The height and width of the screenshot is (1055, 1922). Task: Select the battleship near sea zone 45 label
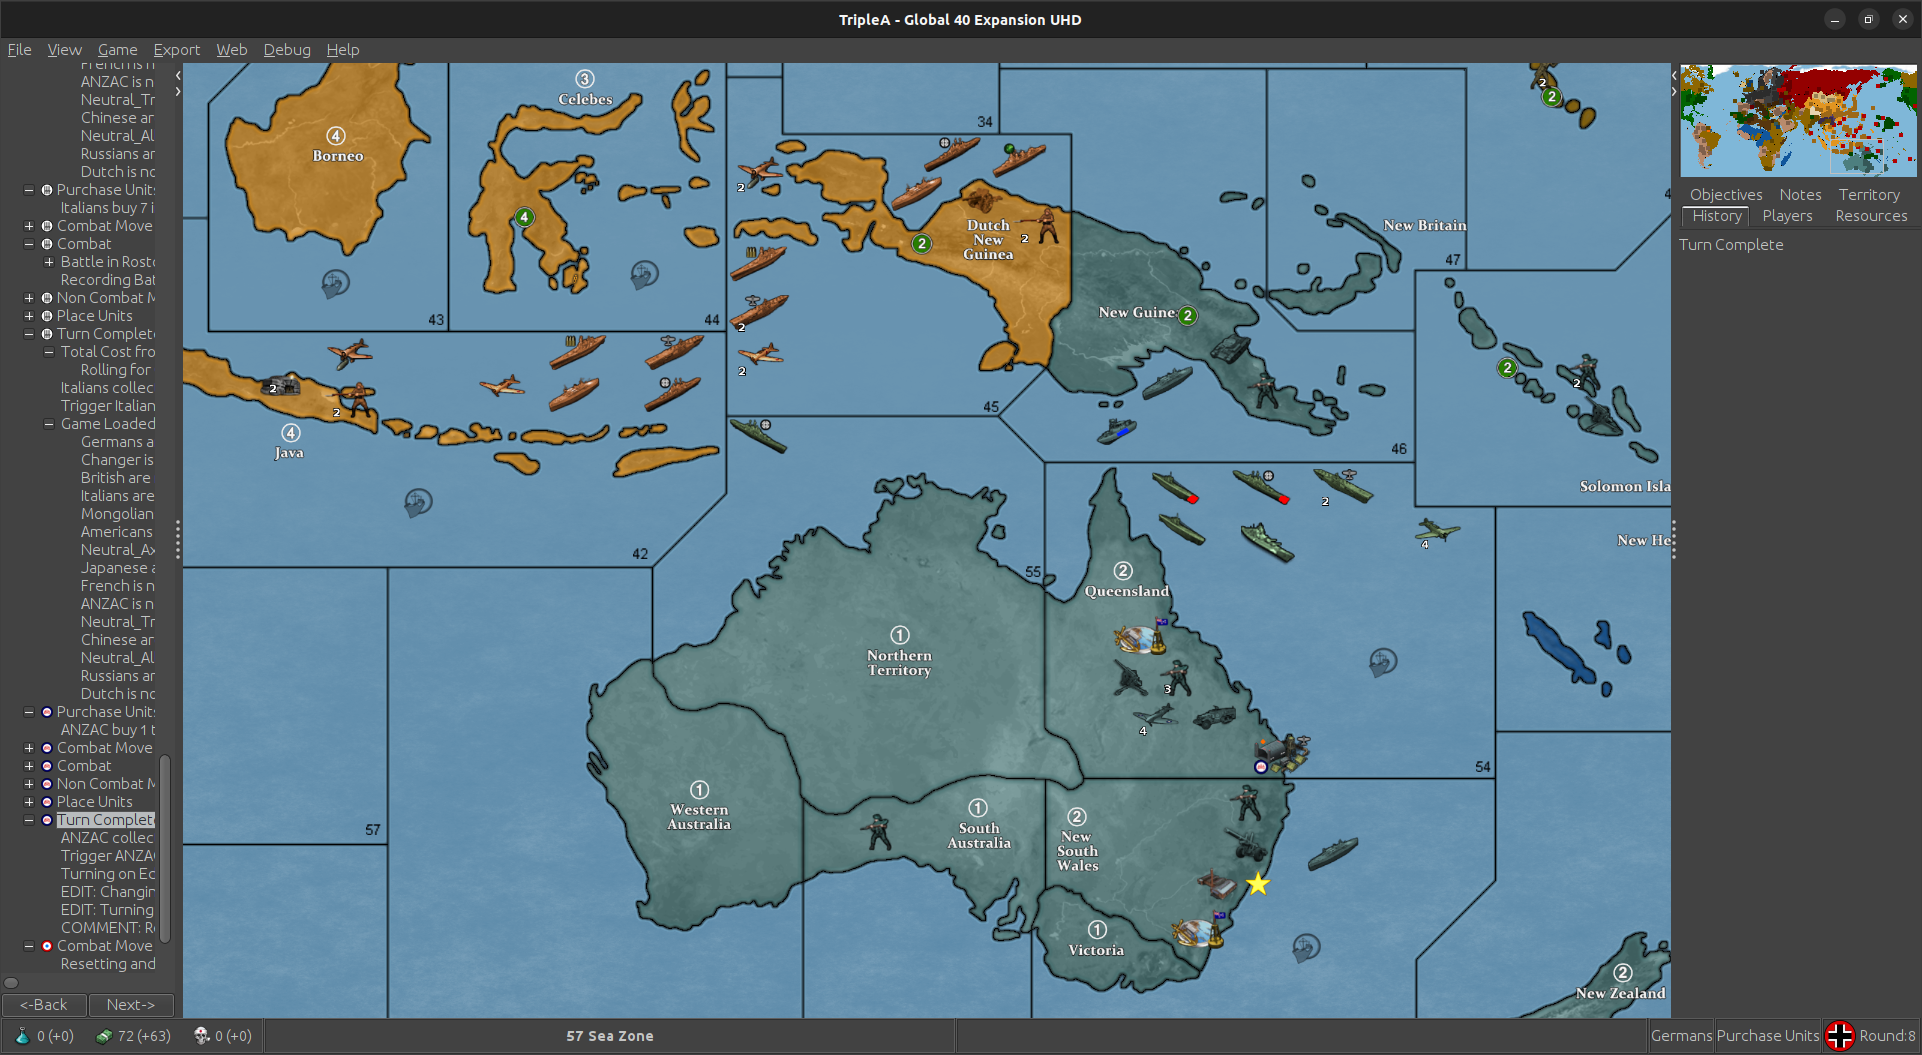tap(758, 436)
